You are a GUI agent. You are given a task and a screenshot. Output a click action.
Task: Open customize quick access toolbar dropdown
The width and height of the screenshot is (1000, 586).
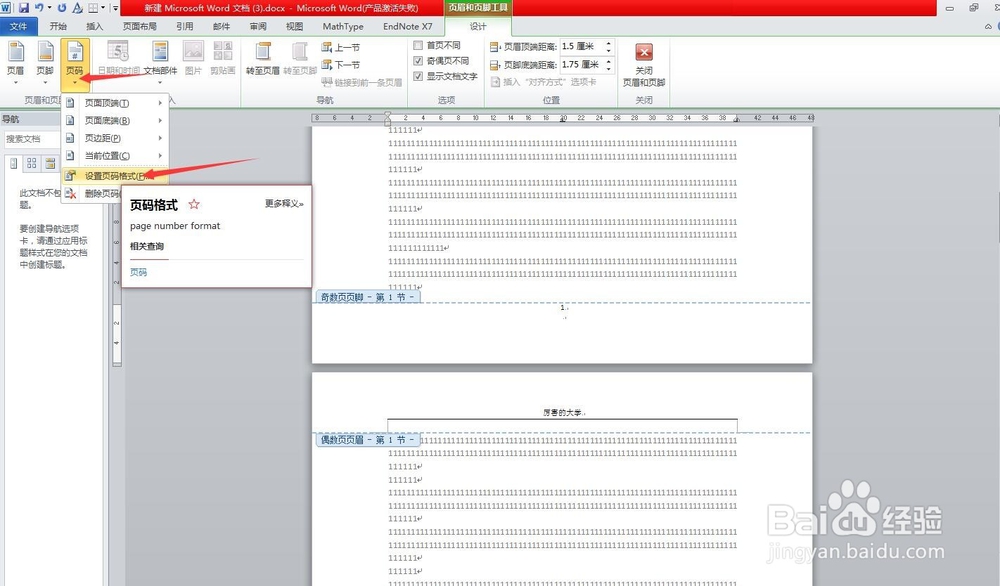(x=115, y=8)
